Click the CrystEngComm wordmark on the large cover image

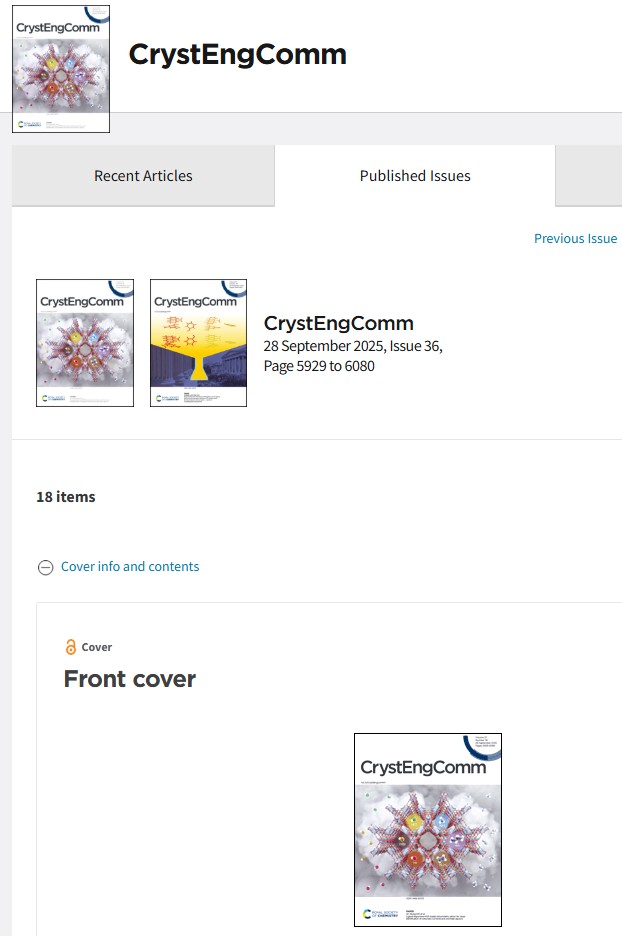[423, 767]
